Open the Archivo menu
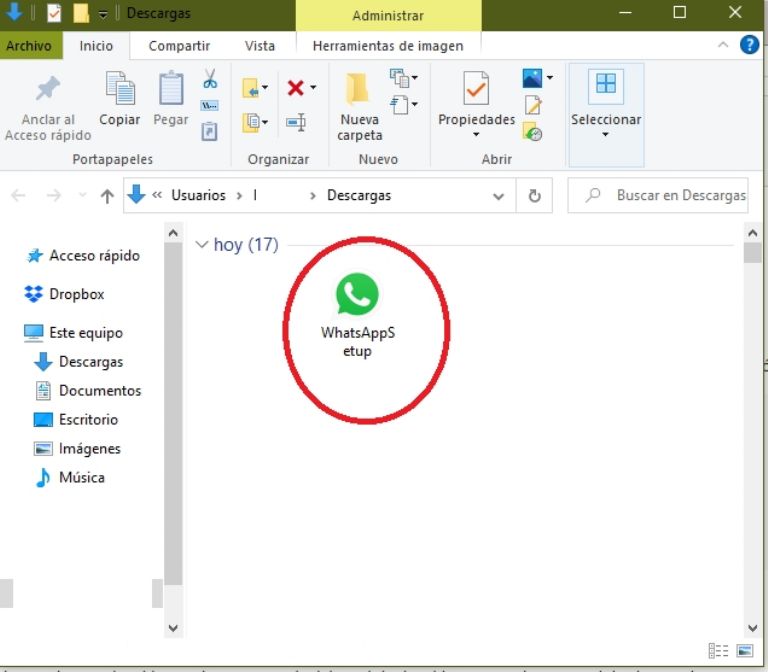 [x=29, y=46]
